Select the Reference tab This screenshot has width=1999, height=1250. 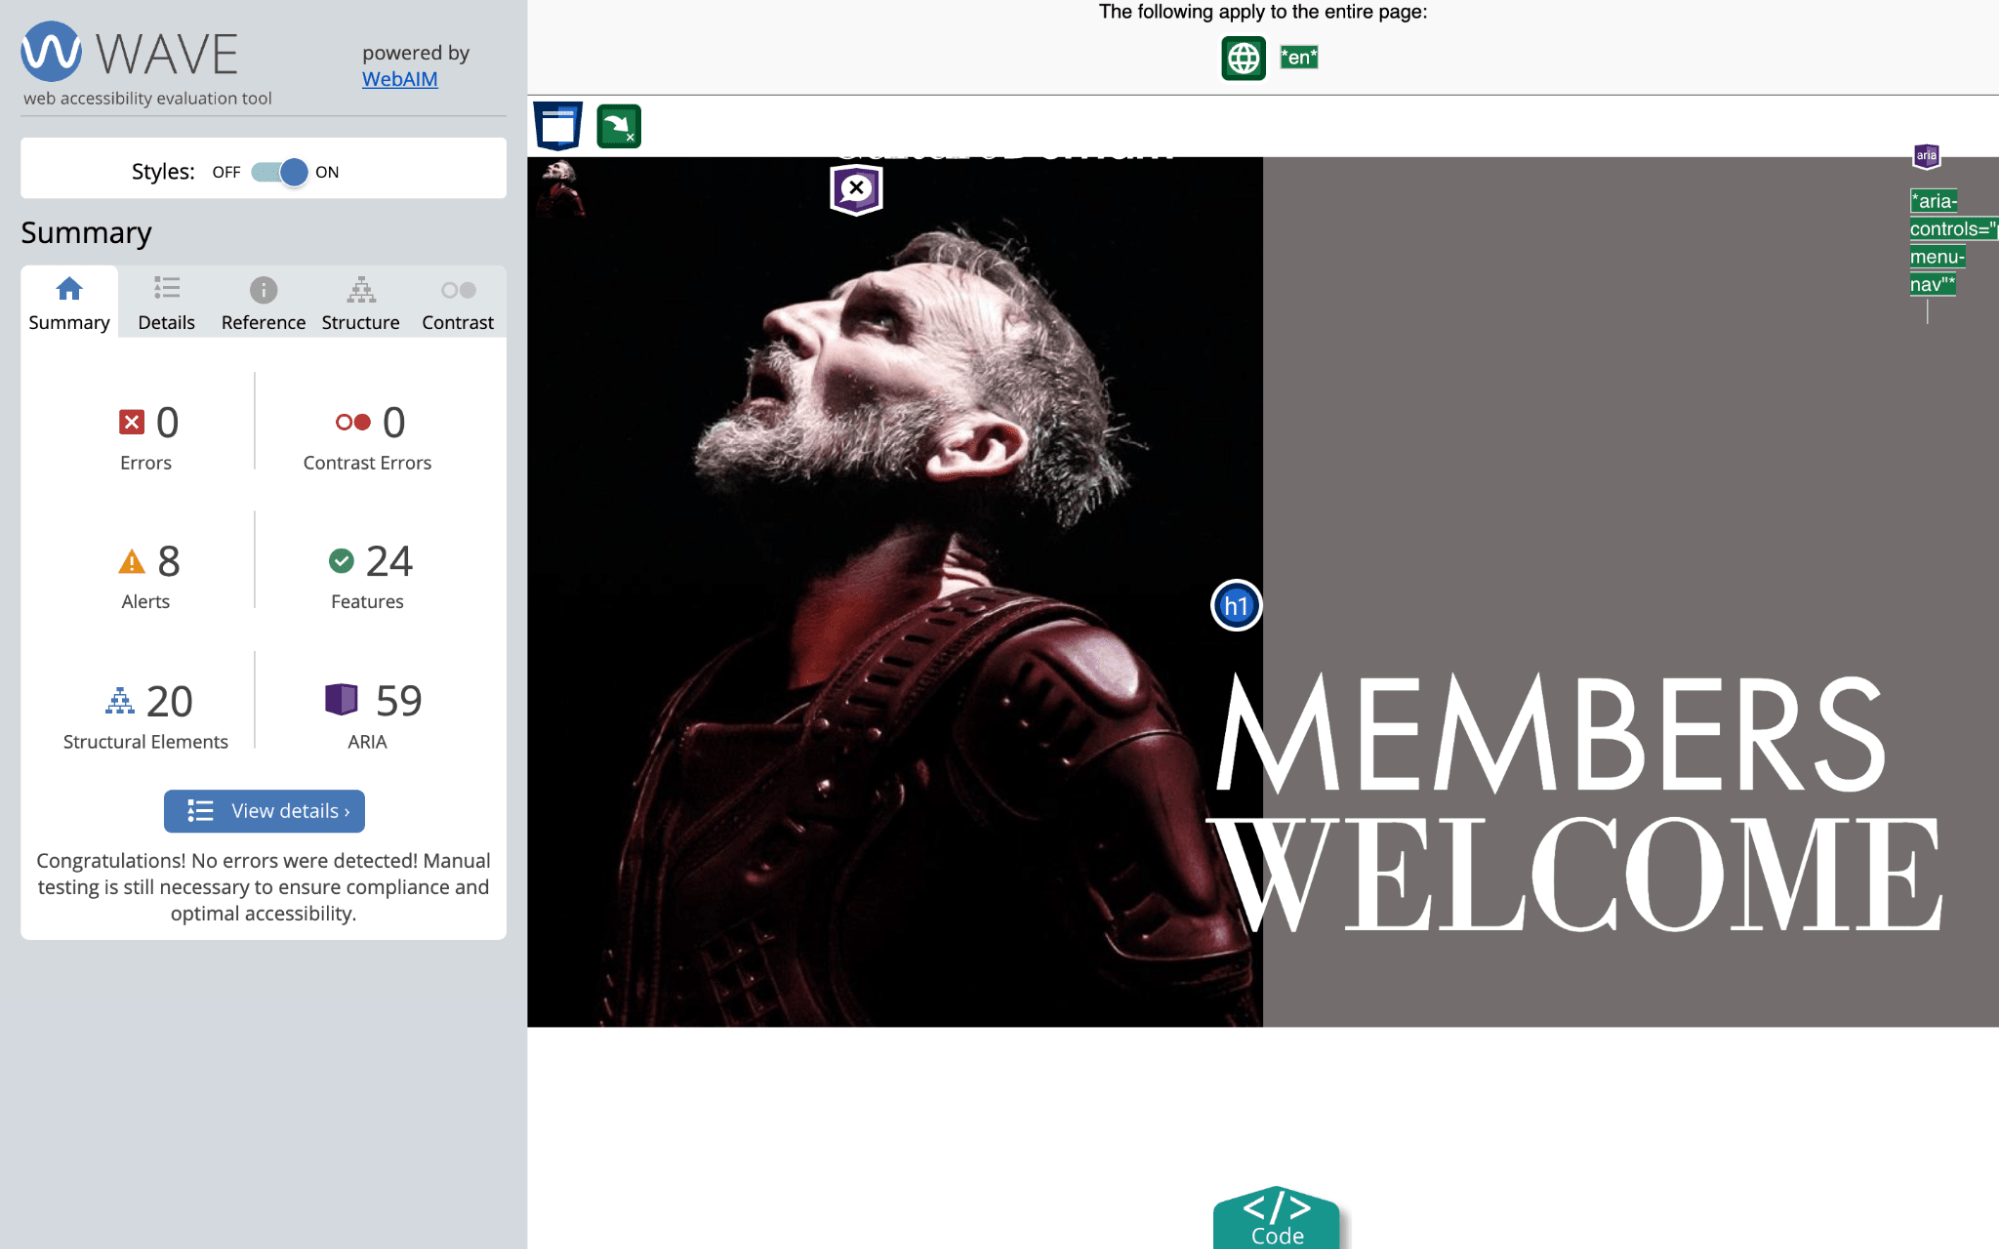click(264, 304)
